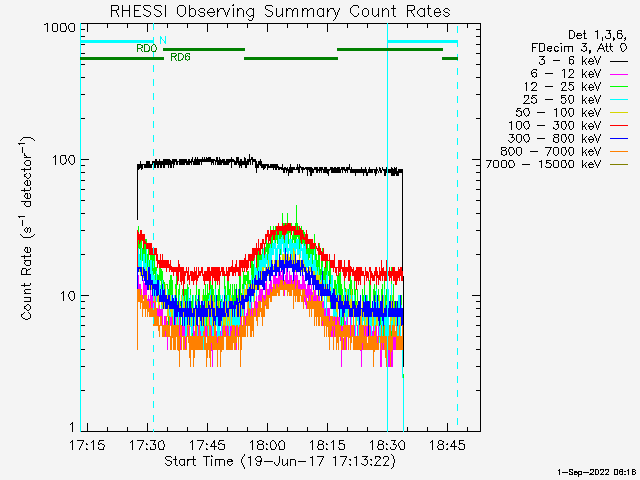Click the '1' y-axis tick label
This screenshot has height=480, width=640.
pyautogui.click(x=72, y=427)
